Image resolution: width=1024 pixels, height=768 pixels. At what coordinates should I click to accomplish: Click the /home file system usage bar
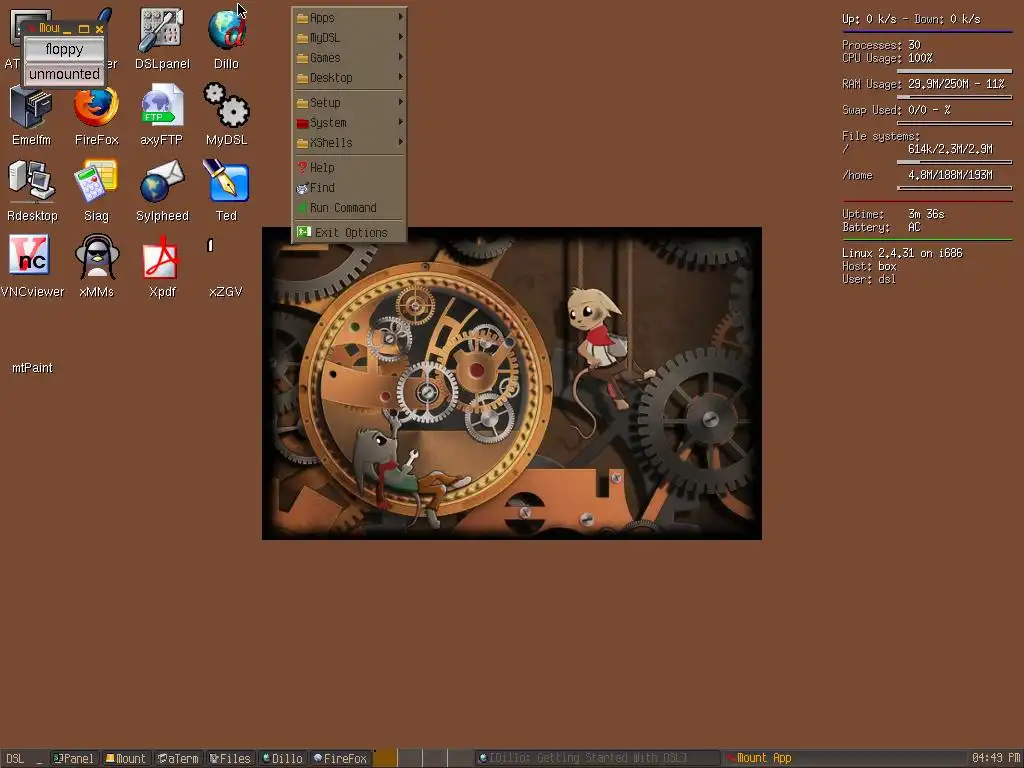954,188
